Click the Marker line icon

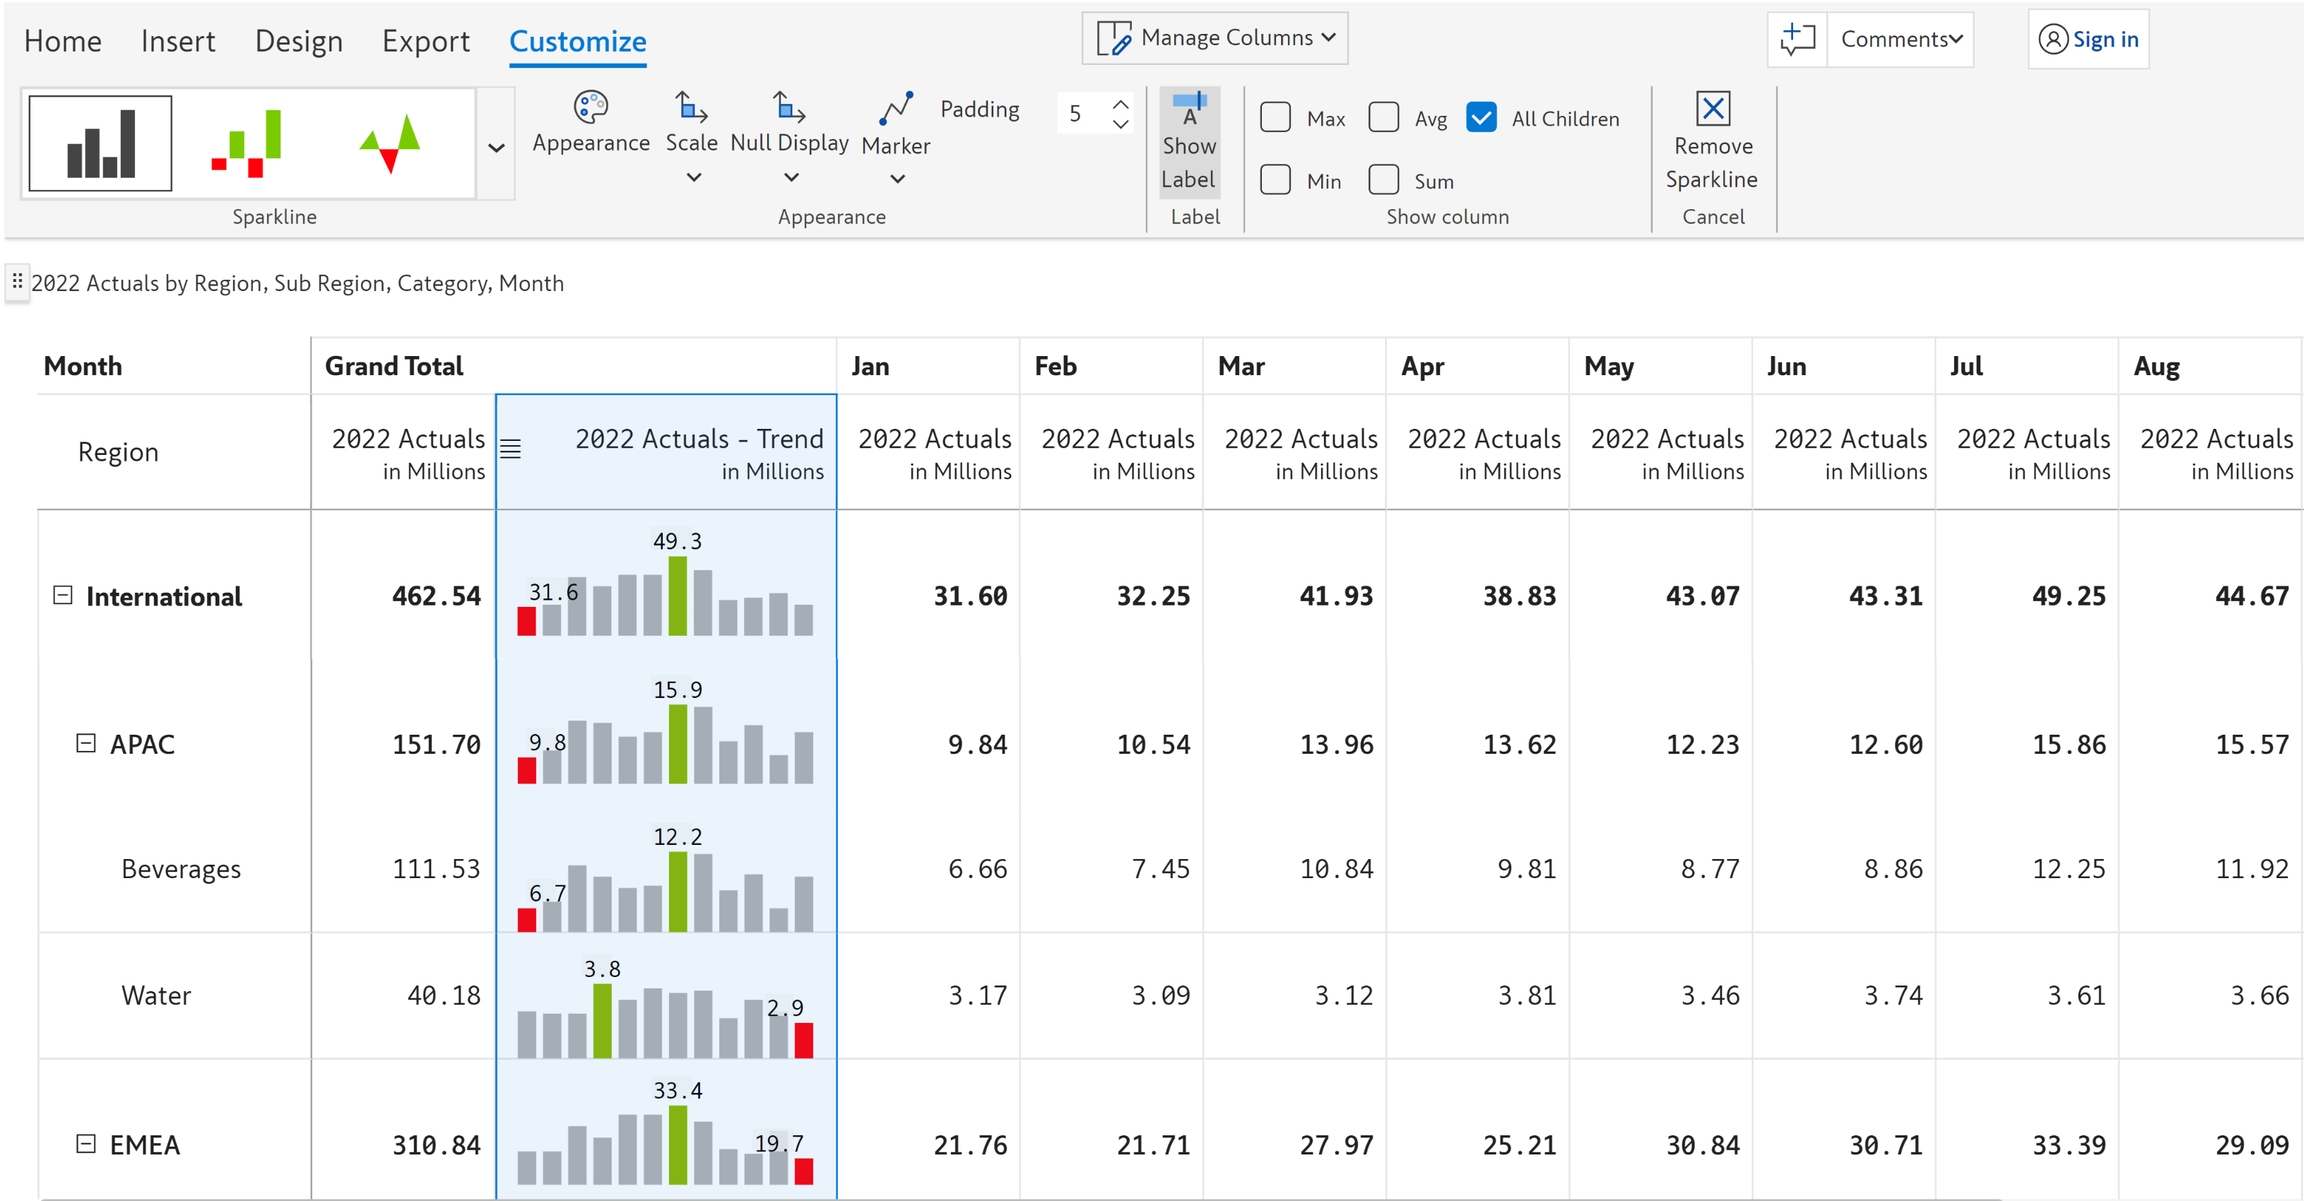[x=896, y=108]
